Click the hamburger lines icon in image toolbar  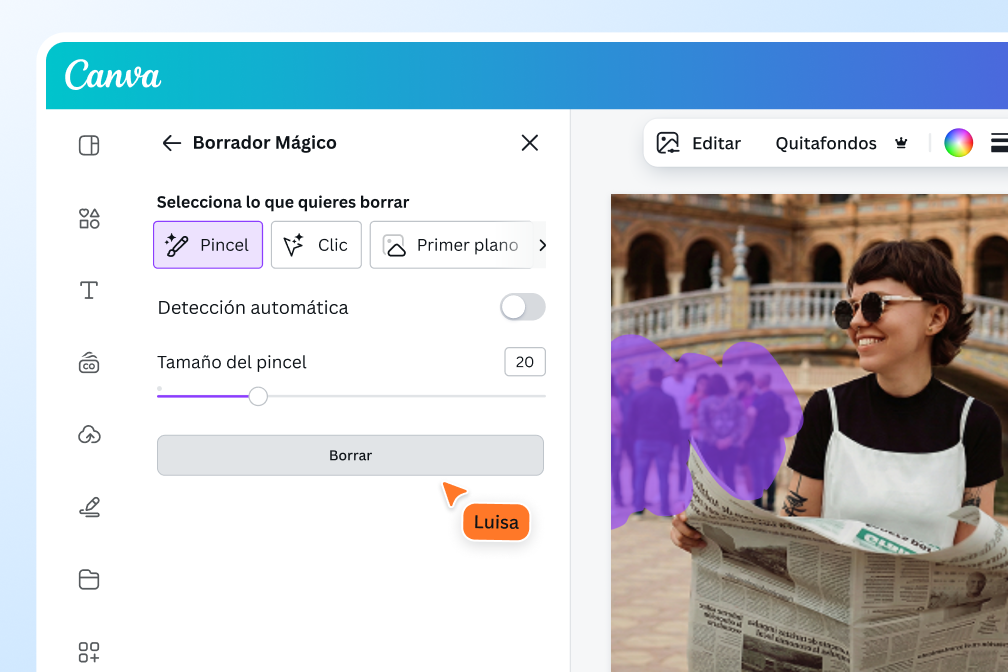click(999, 143)
